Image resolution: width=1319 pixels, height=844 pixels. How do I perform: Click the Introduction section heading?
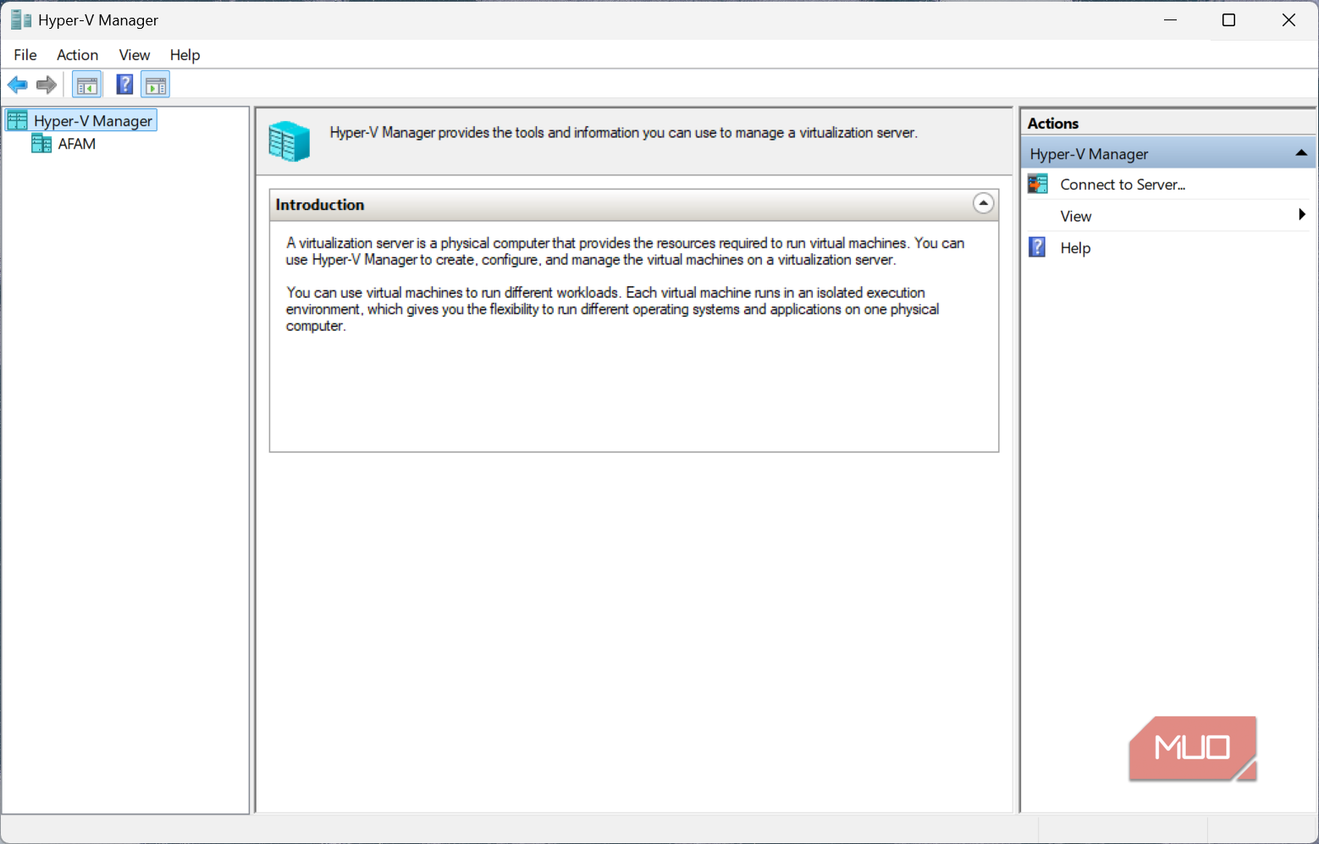pyautogui.click(x=320, y=205)
